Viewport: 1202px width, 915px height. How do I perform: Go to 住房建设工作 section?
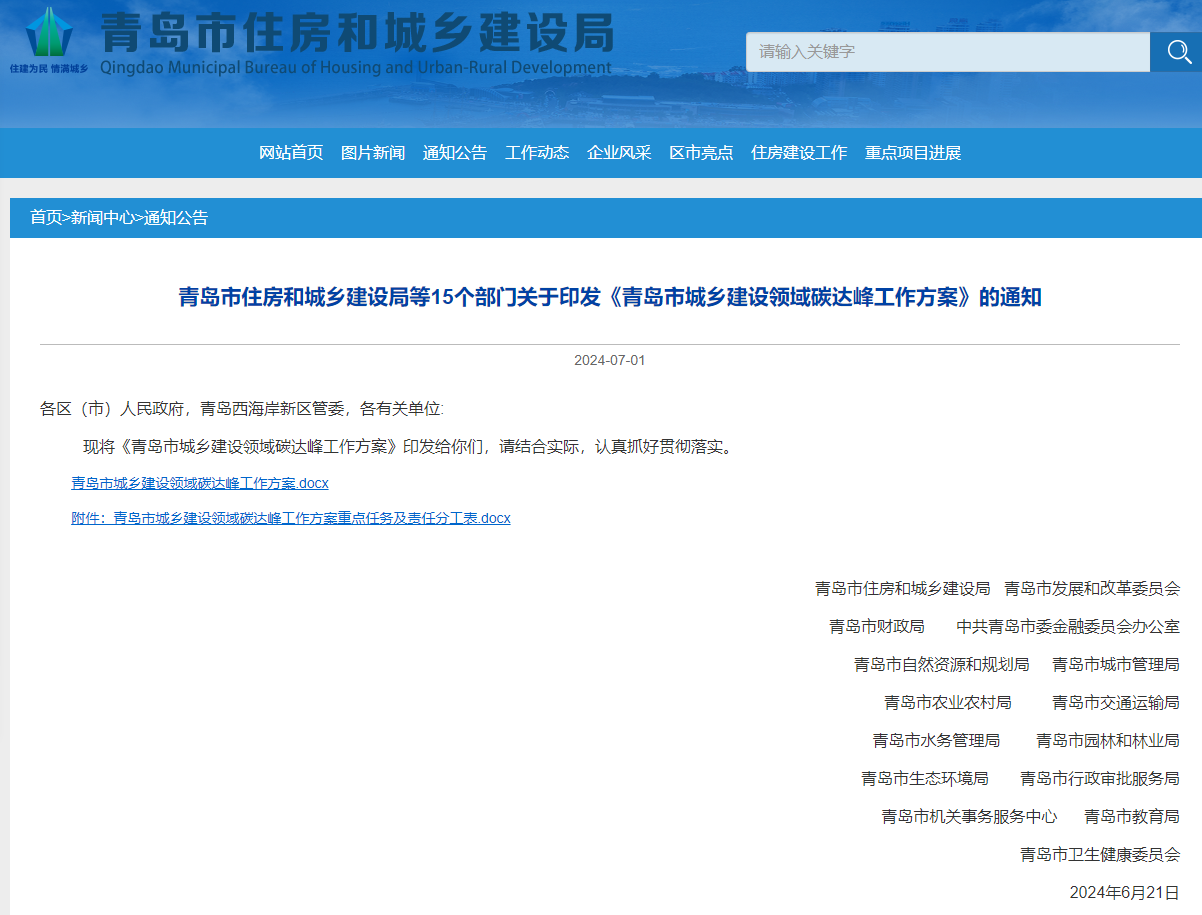click(x=799, y=153)
